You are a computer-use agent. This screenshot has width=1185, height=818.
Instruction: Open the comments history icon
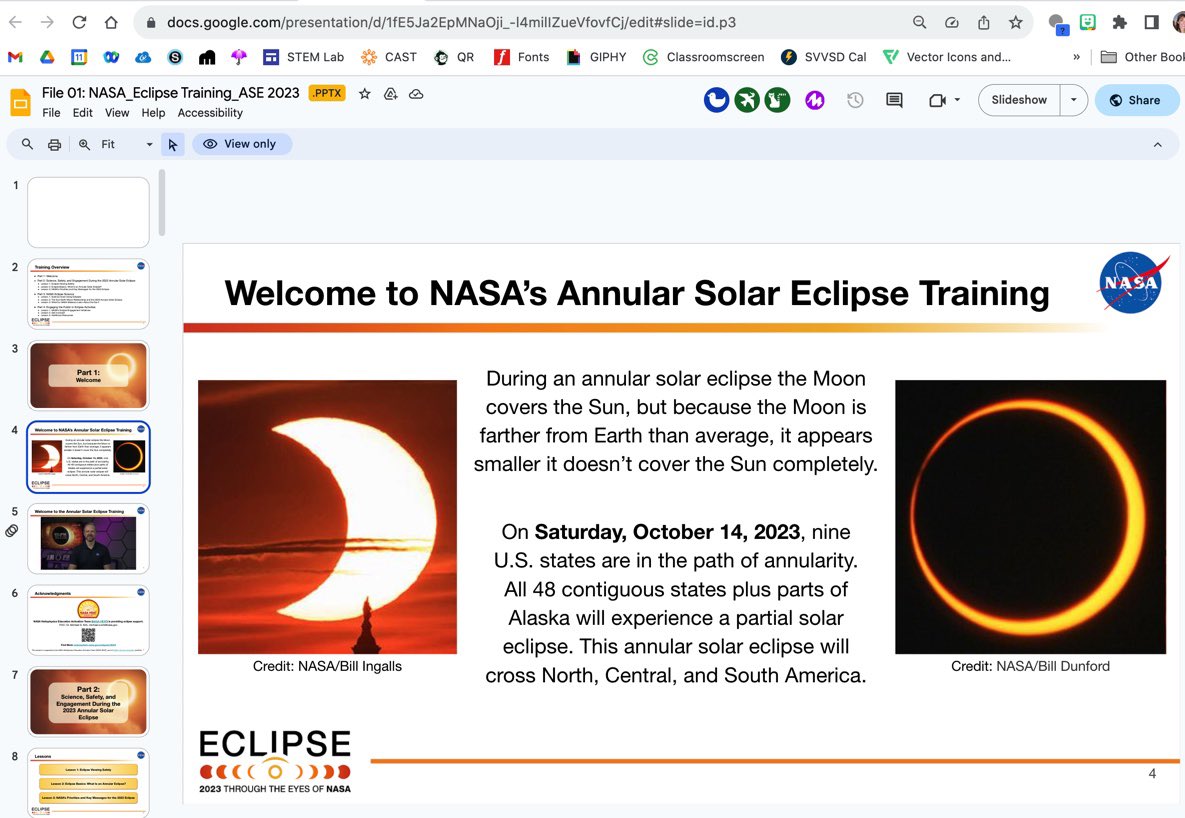point(894,100)
